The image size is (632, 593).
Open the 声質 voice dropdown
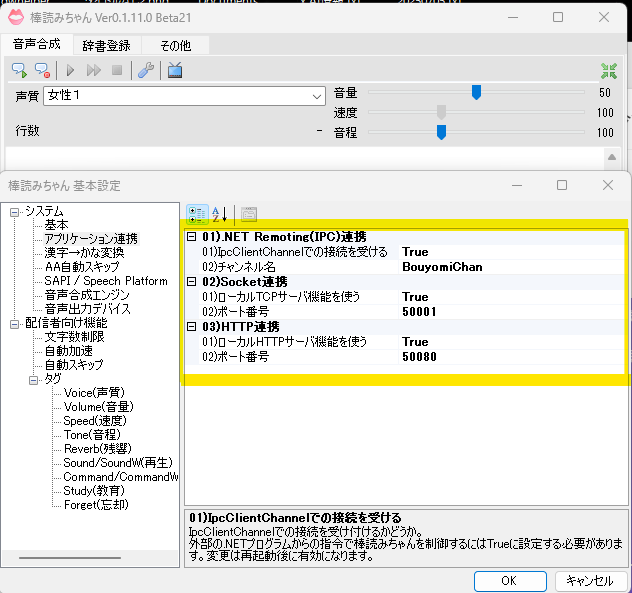pos(317,96)
